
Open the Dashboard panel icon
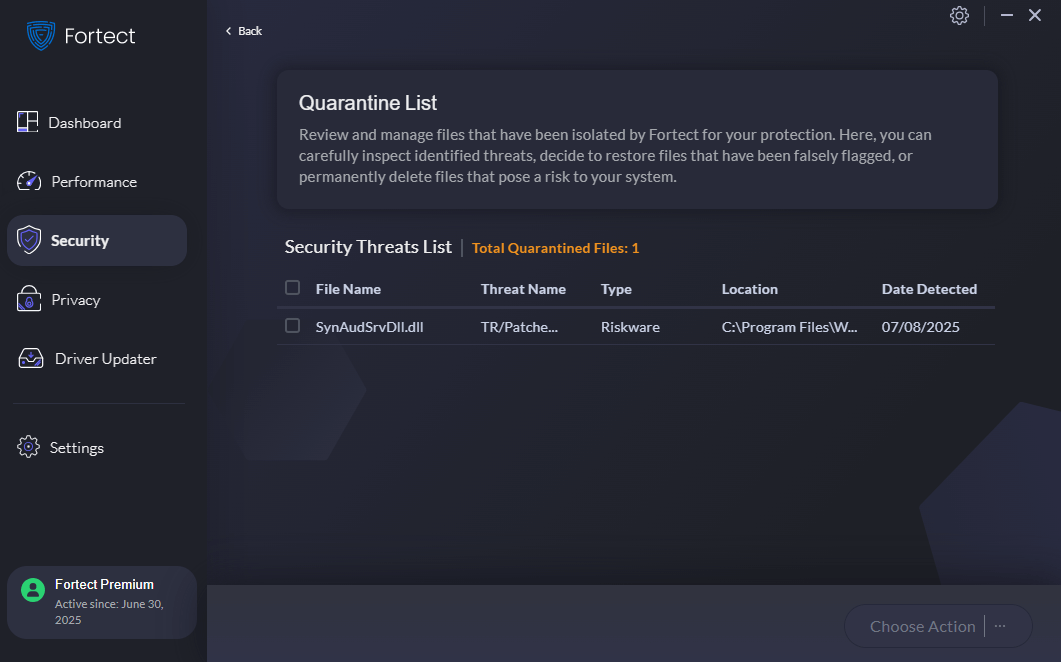27,122
